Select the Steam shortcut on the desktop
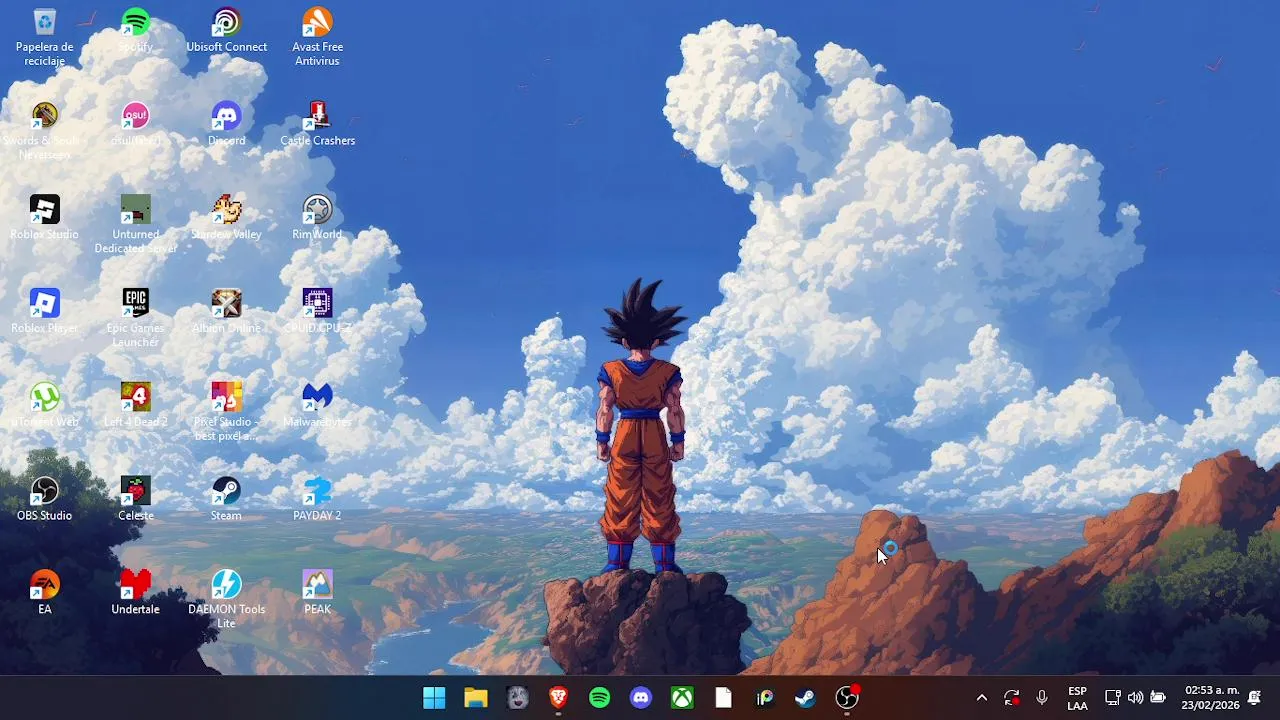The image size is (1280, 720). click(x=226, y=498)
